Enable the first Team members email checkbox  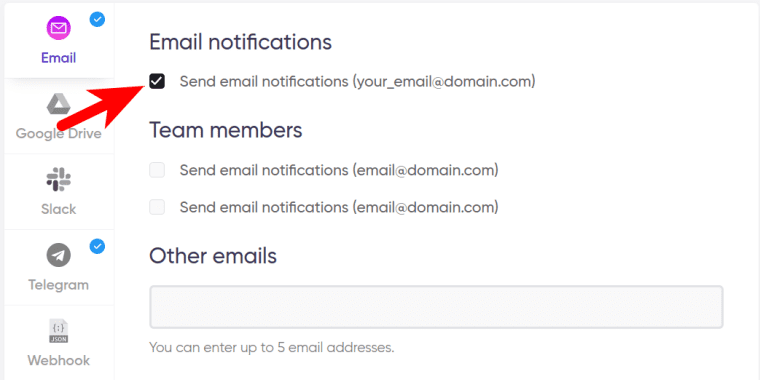[x=157, y=170]
